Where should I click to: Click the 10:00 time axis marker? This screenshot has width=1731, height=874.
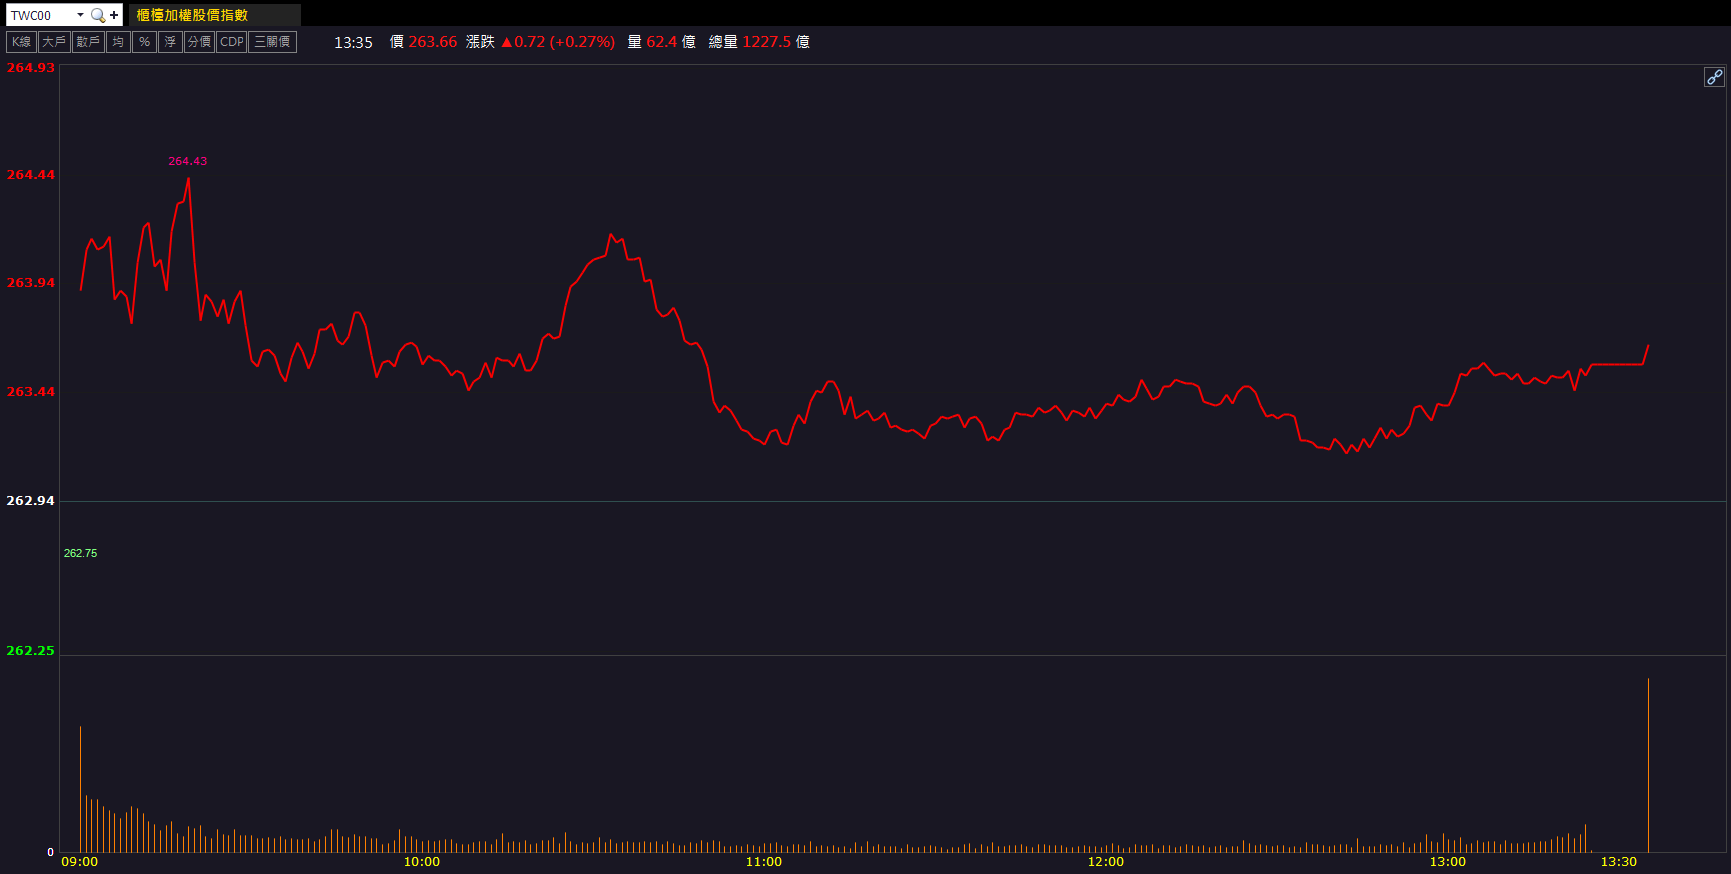(421, 862)
